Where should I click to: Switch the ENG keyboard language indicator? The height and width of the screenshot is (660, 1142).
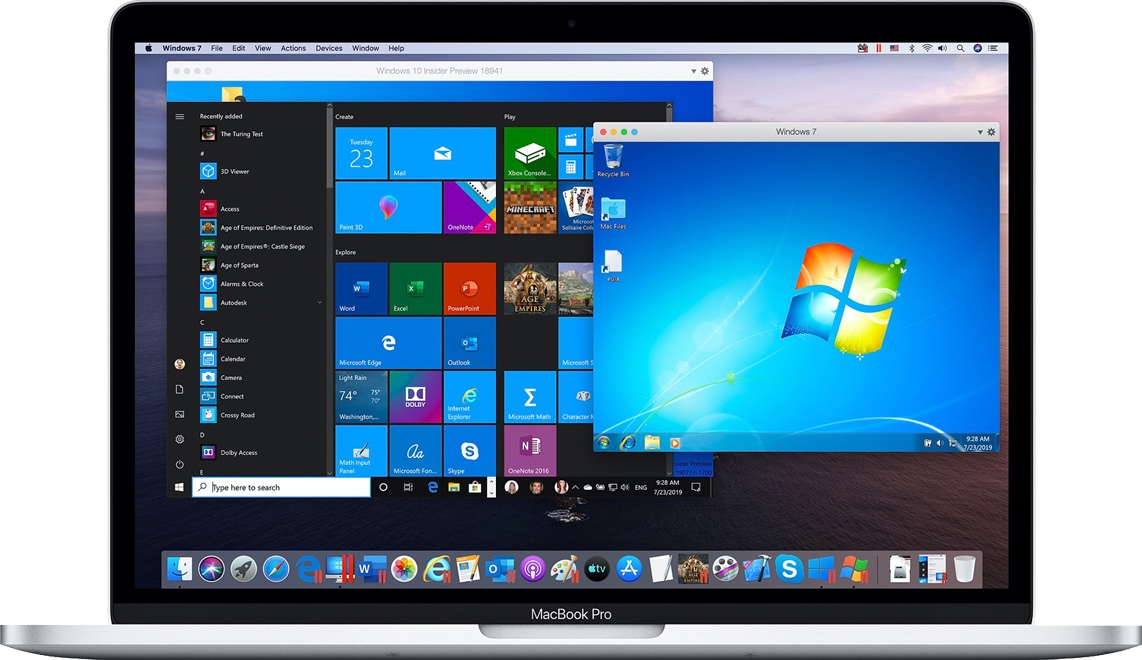pyautogui.click(x=641, y=488)
